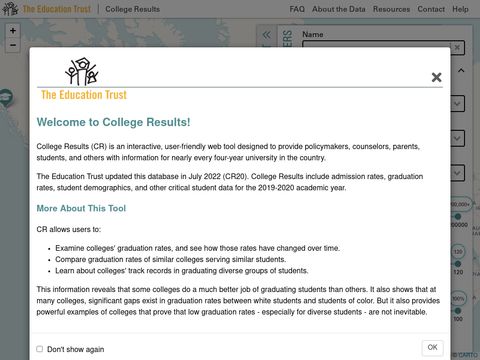Open About the Data in top navigation

click(339, 9)
